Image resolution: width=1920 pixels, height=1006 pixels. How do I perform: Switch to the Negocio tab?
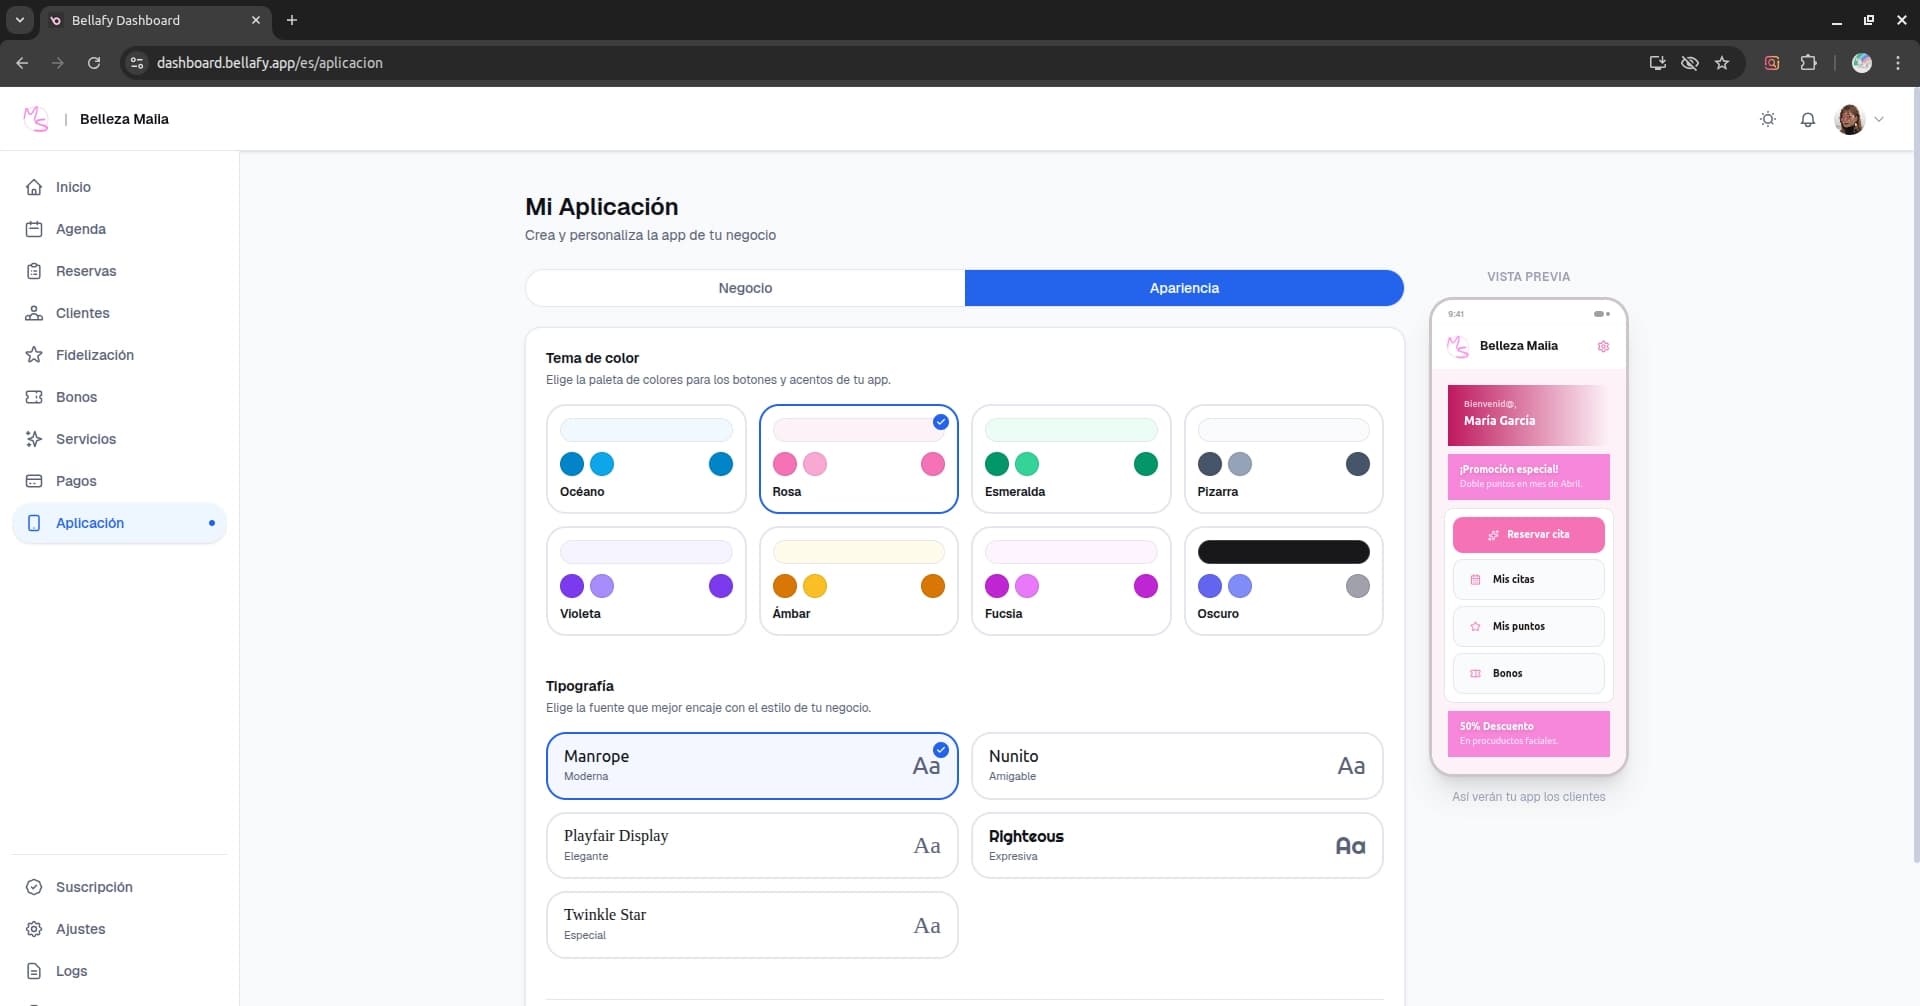745,288
